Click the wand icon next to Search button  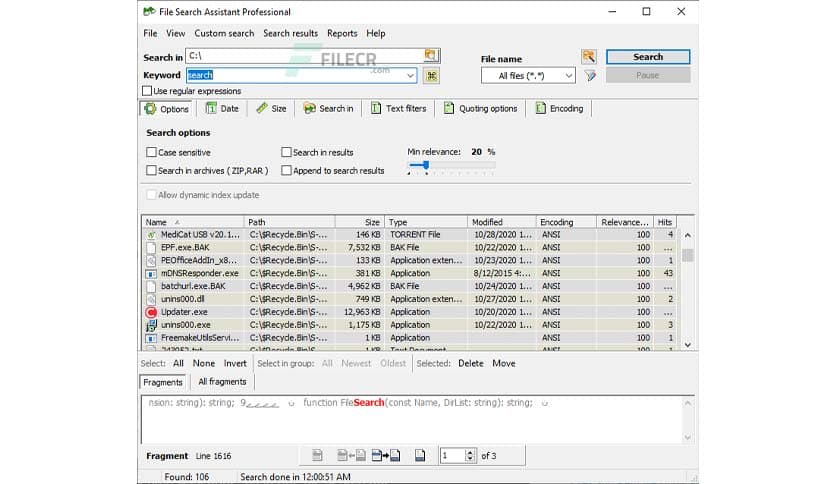(589, 57)
